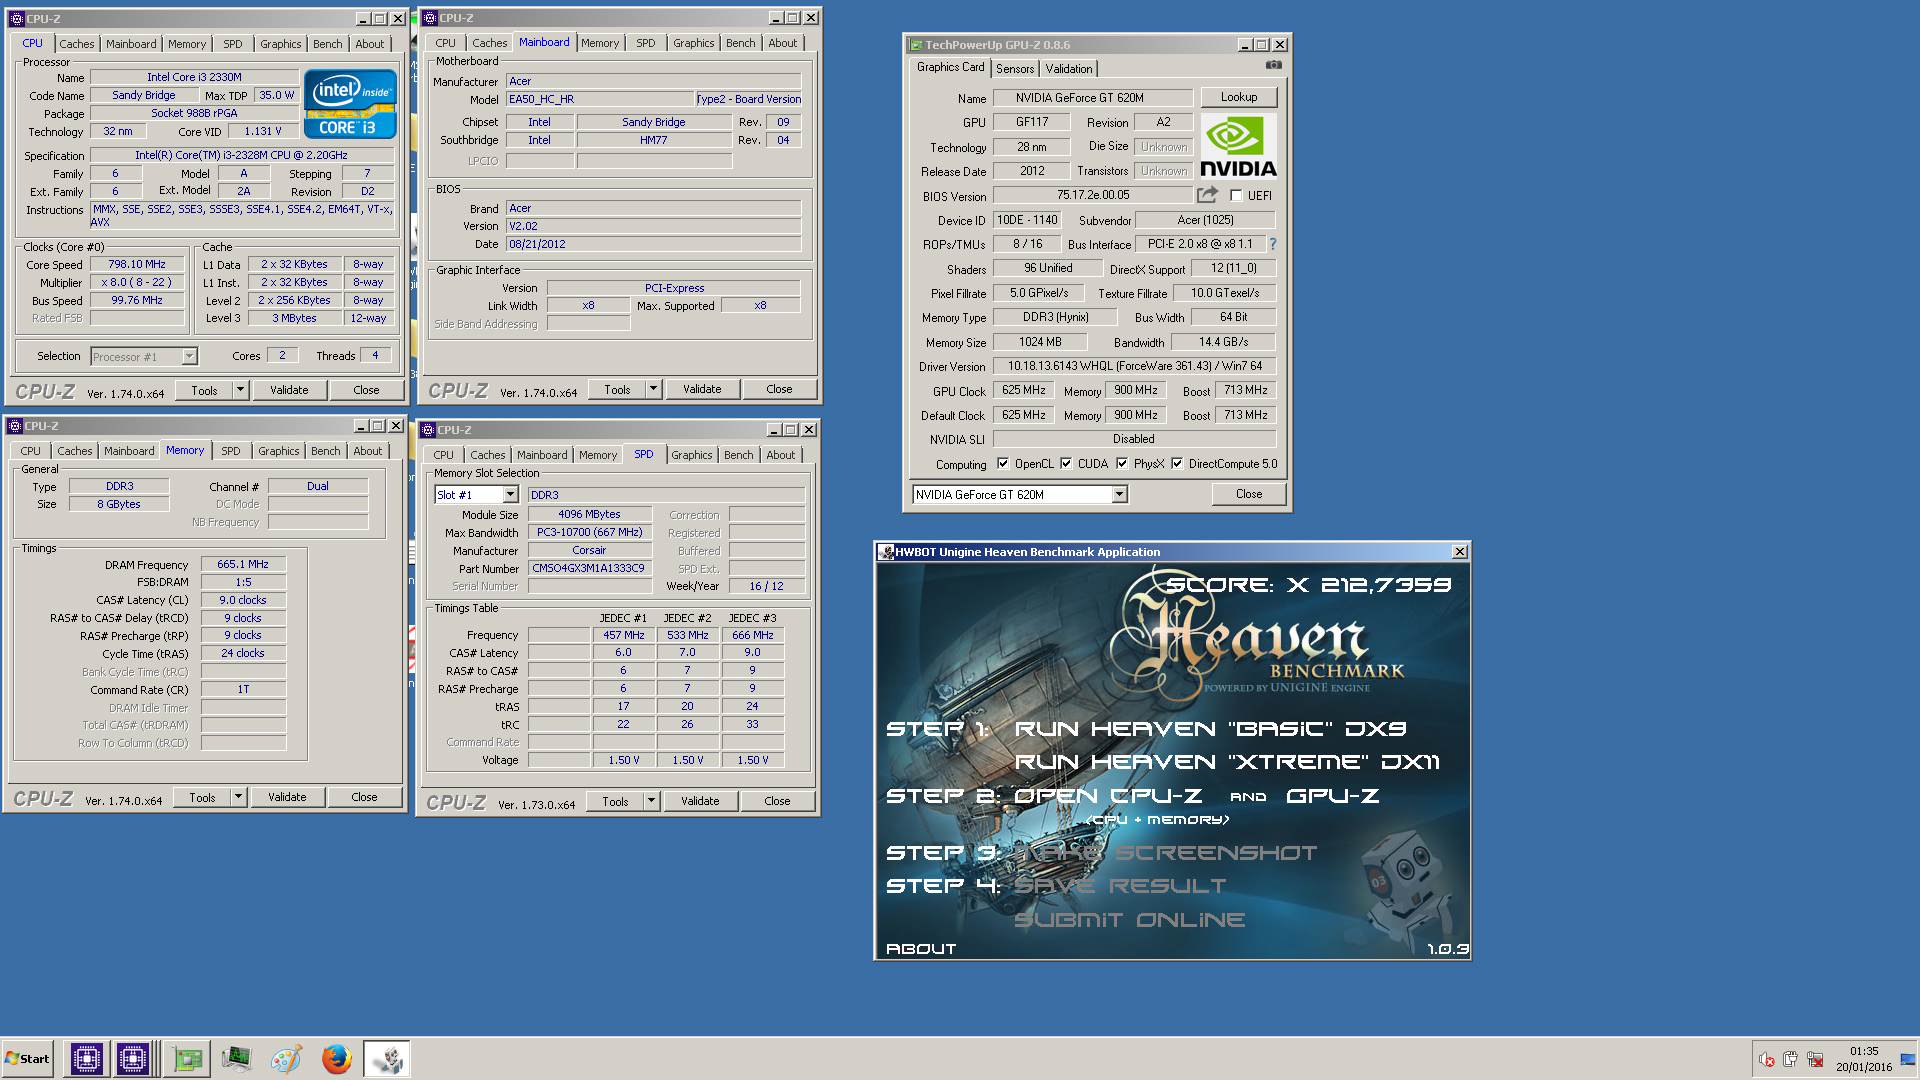This screenshot has height=1080, width=1920.
Task: Open the Slot #1 memory slot dropdown
Action: [510, 495]
